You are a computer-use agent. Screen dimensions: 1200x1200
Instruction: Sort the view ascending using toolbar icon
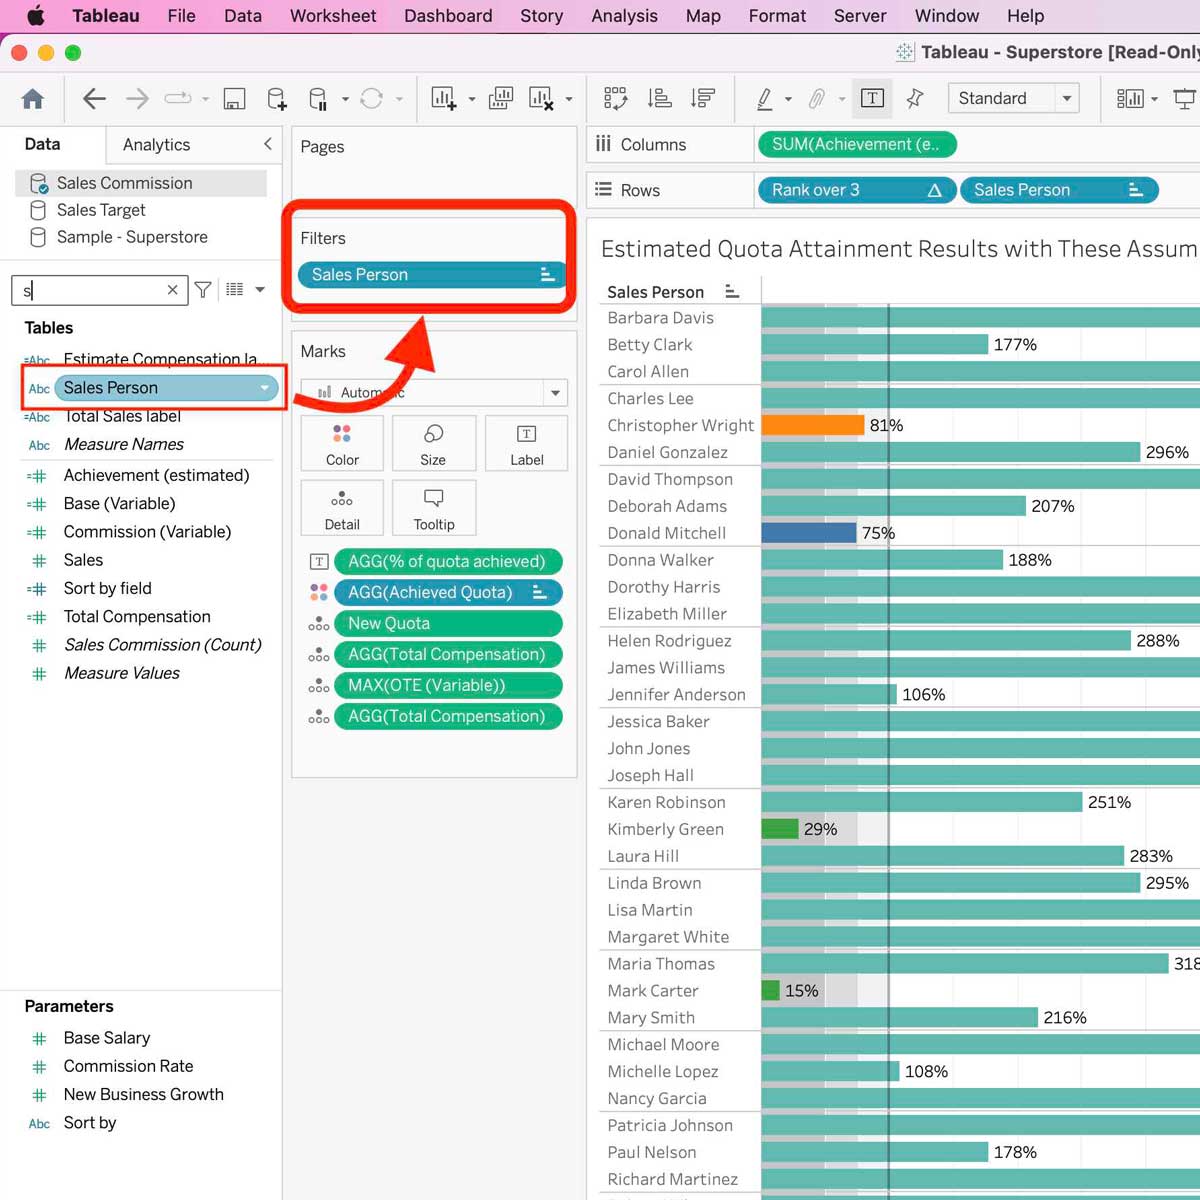pyautogui.click(x=658, y=98)
